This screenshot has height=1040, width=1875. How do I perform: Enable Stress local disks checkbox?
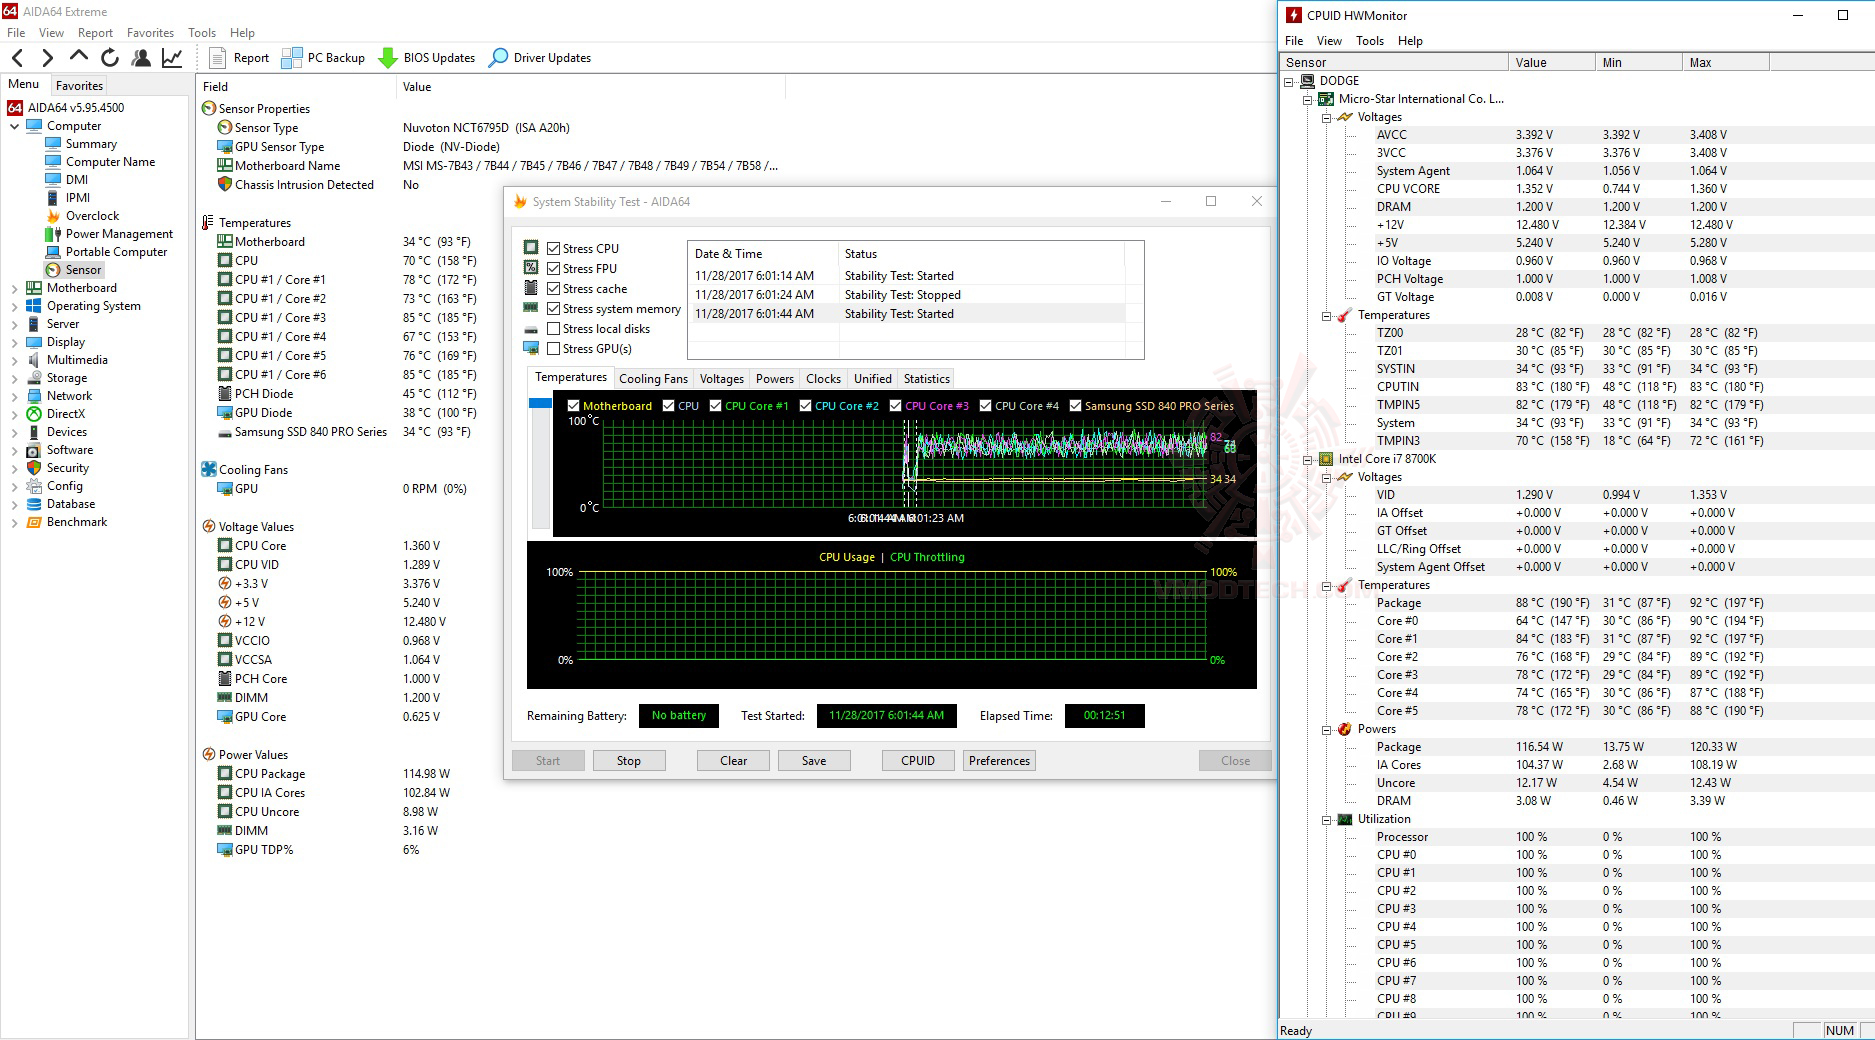click(553, 328)
